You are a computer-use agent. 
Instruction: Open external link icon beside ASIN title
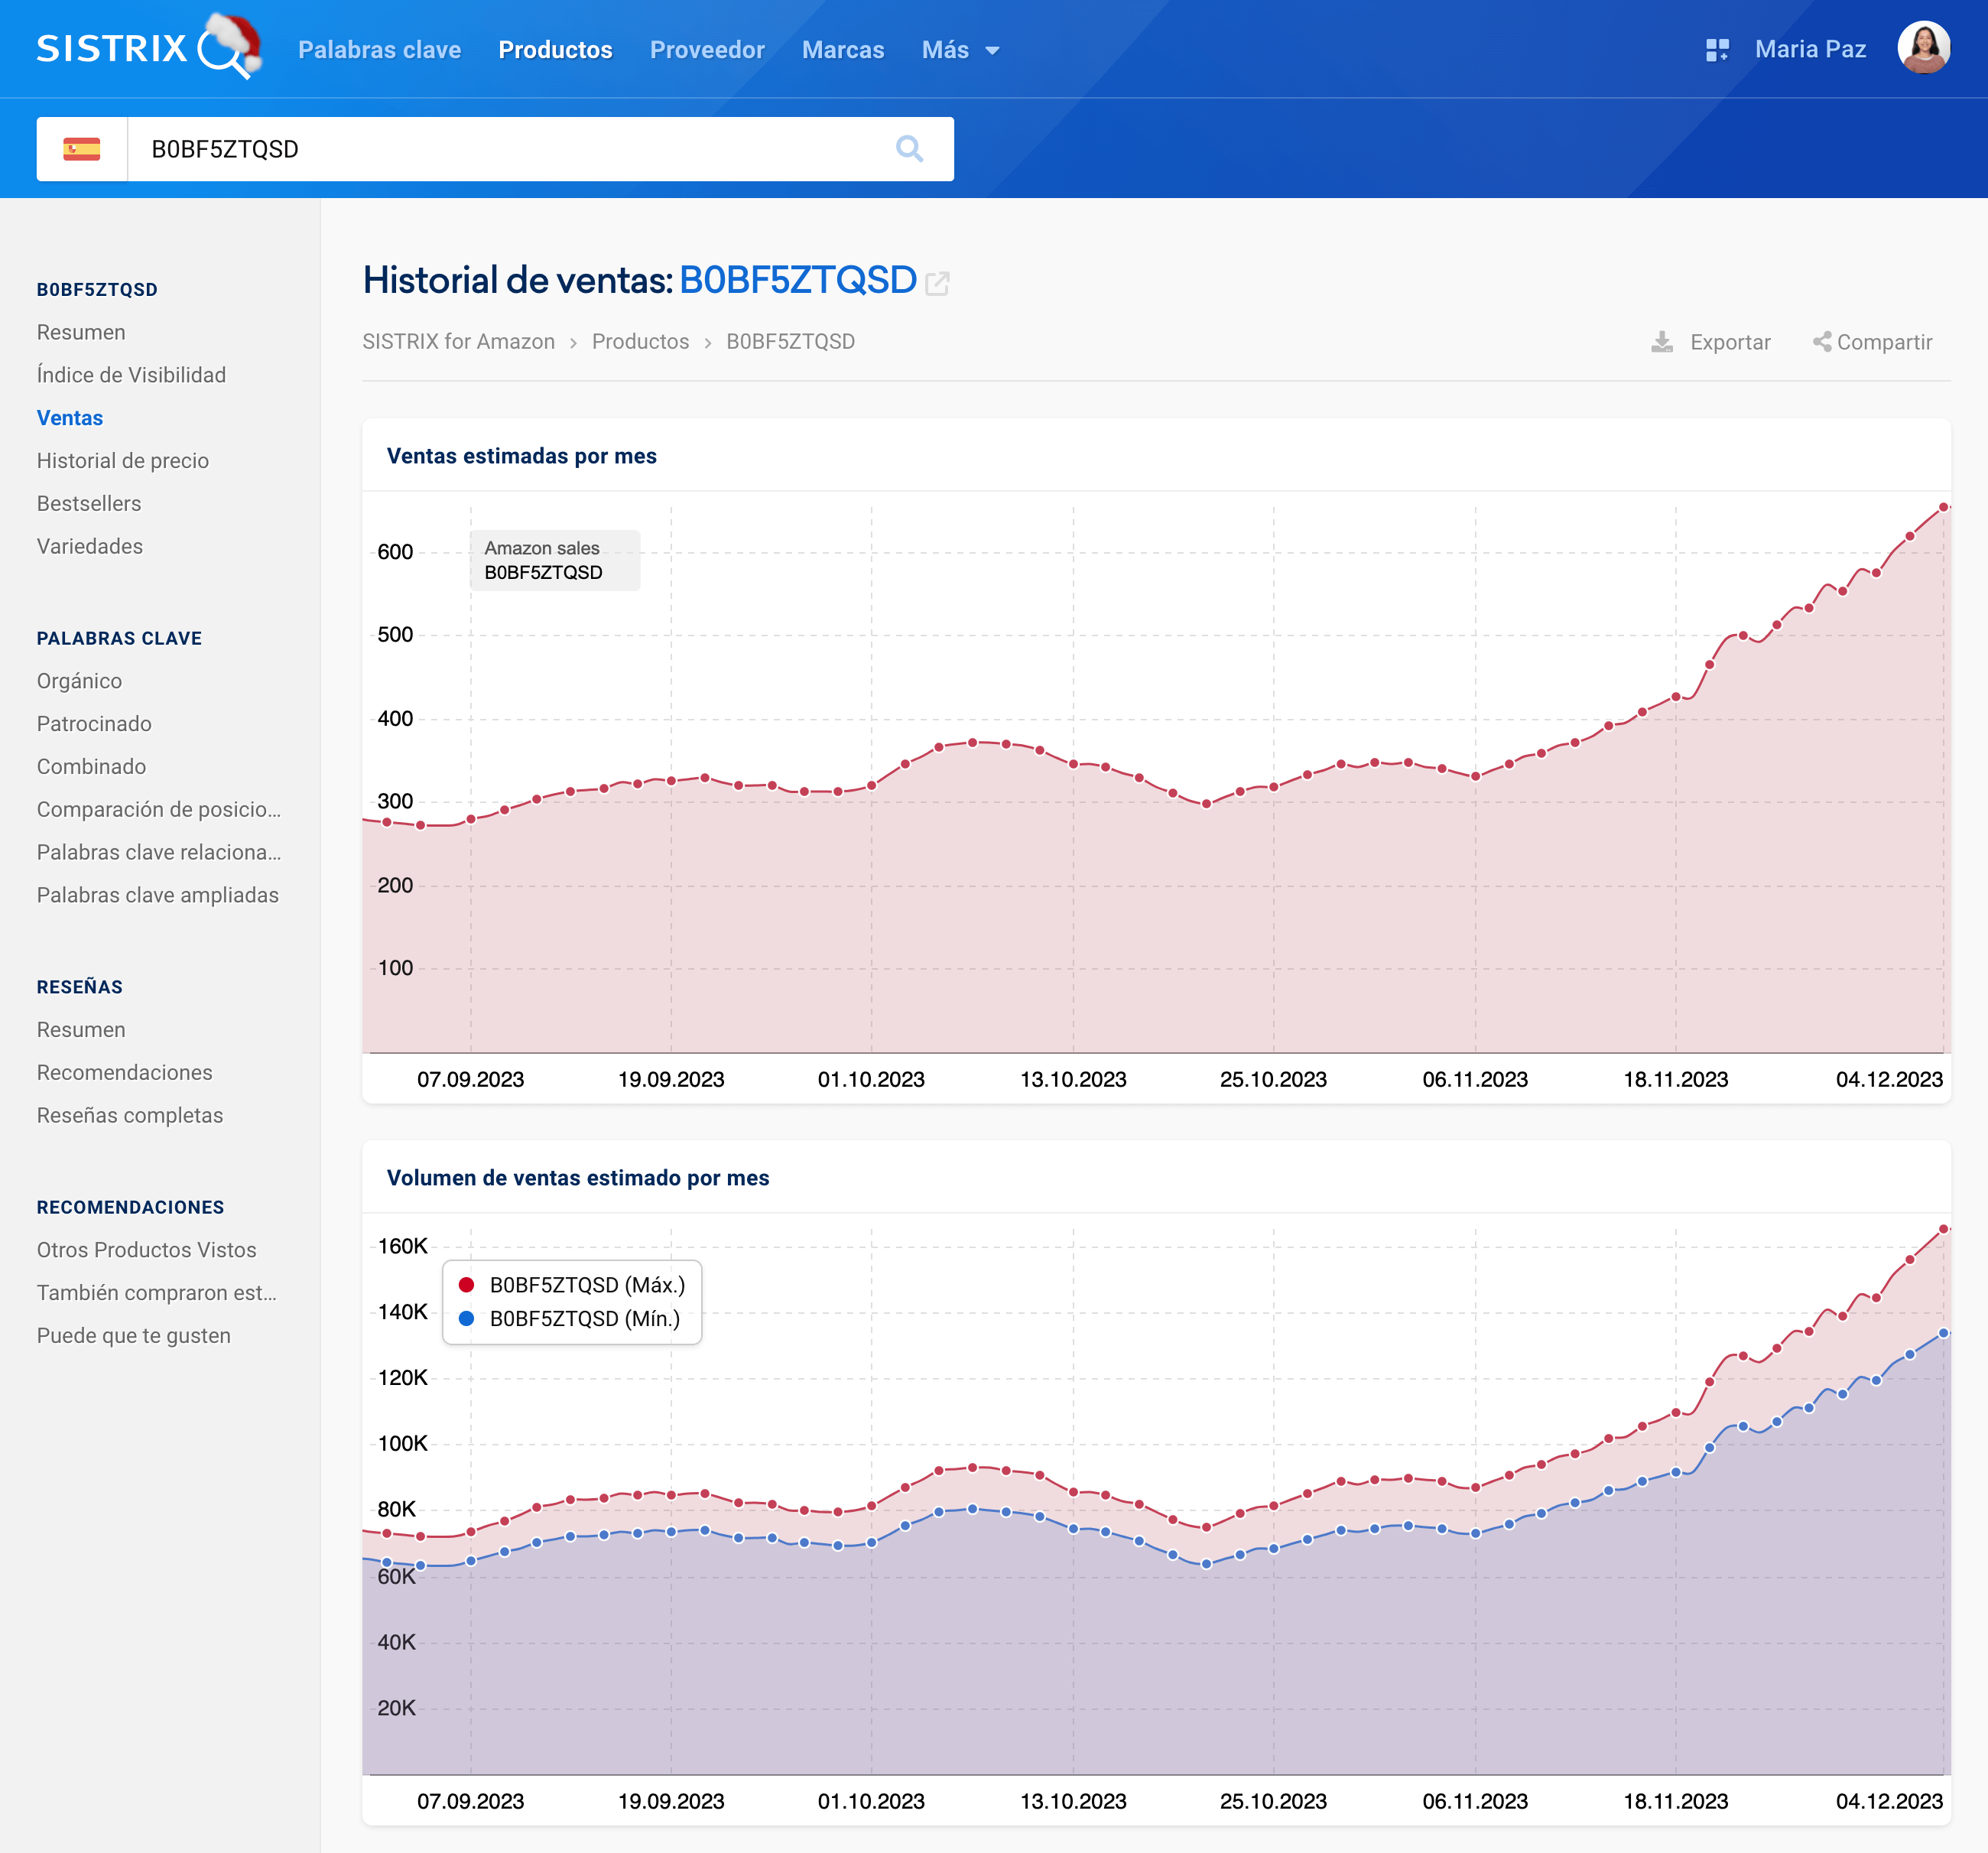point(937,284)
